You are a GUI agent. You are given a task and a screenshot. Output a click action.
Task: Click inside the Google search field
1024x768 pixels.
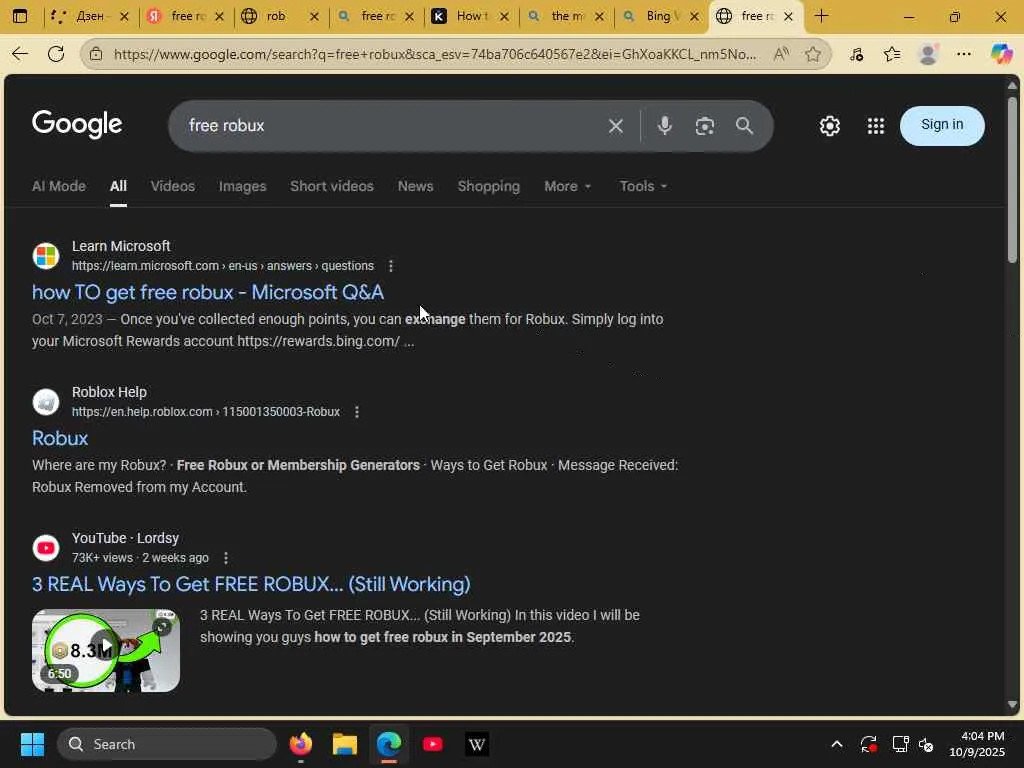tap(392, 126)
